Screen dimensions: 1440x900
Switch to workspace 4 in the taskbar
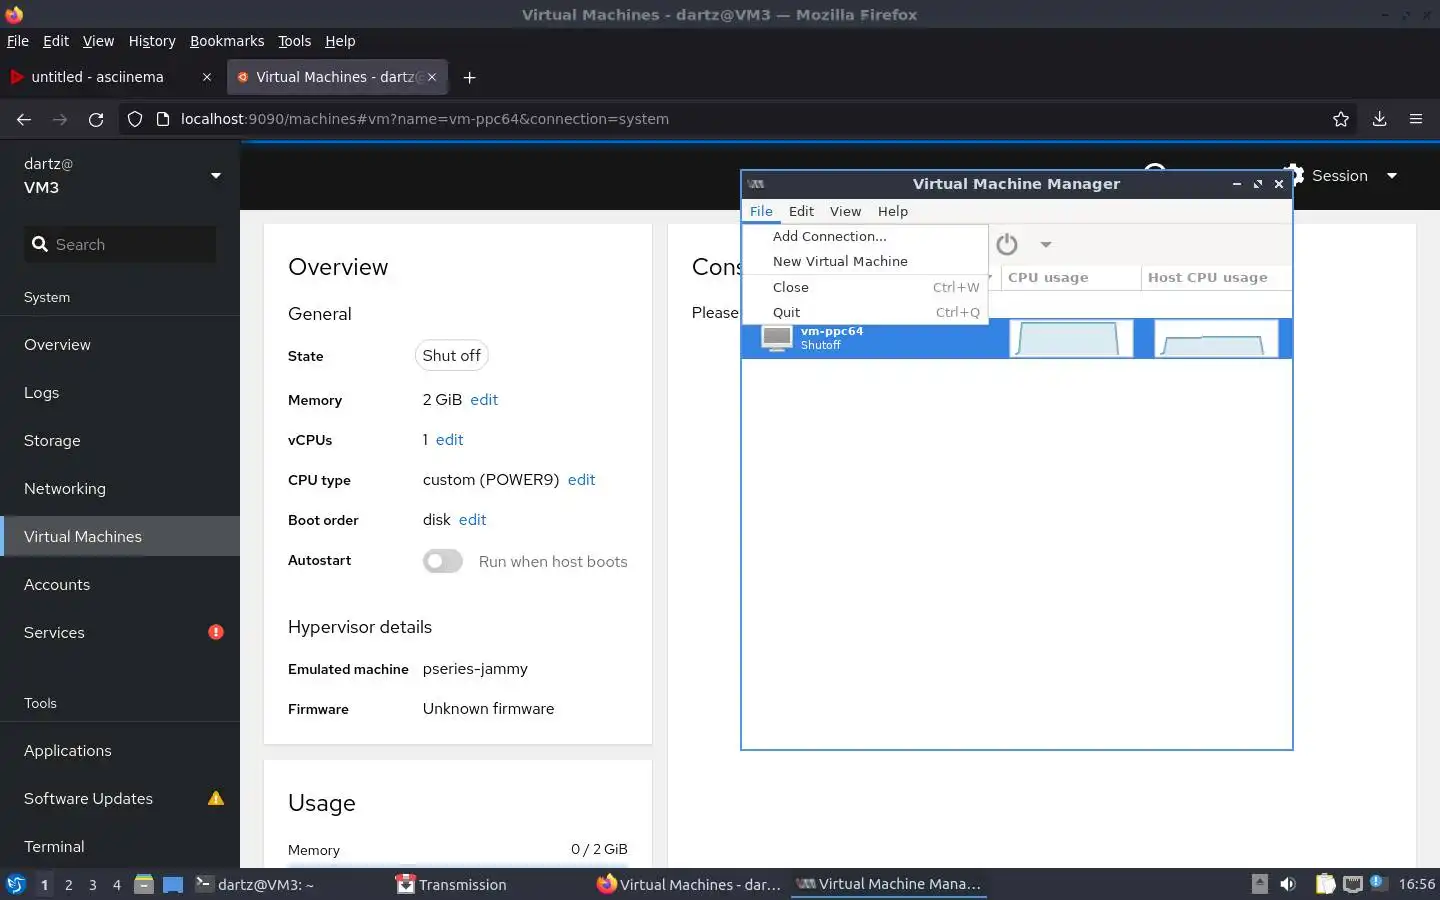(x=117, y=885)
